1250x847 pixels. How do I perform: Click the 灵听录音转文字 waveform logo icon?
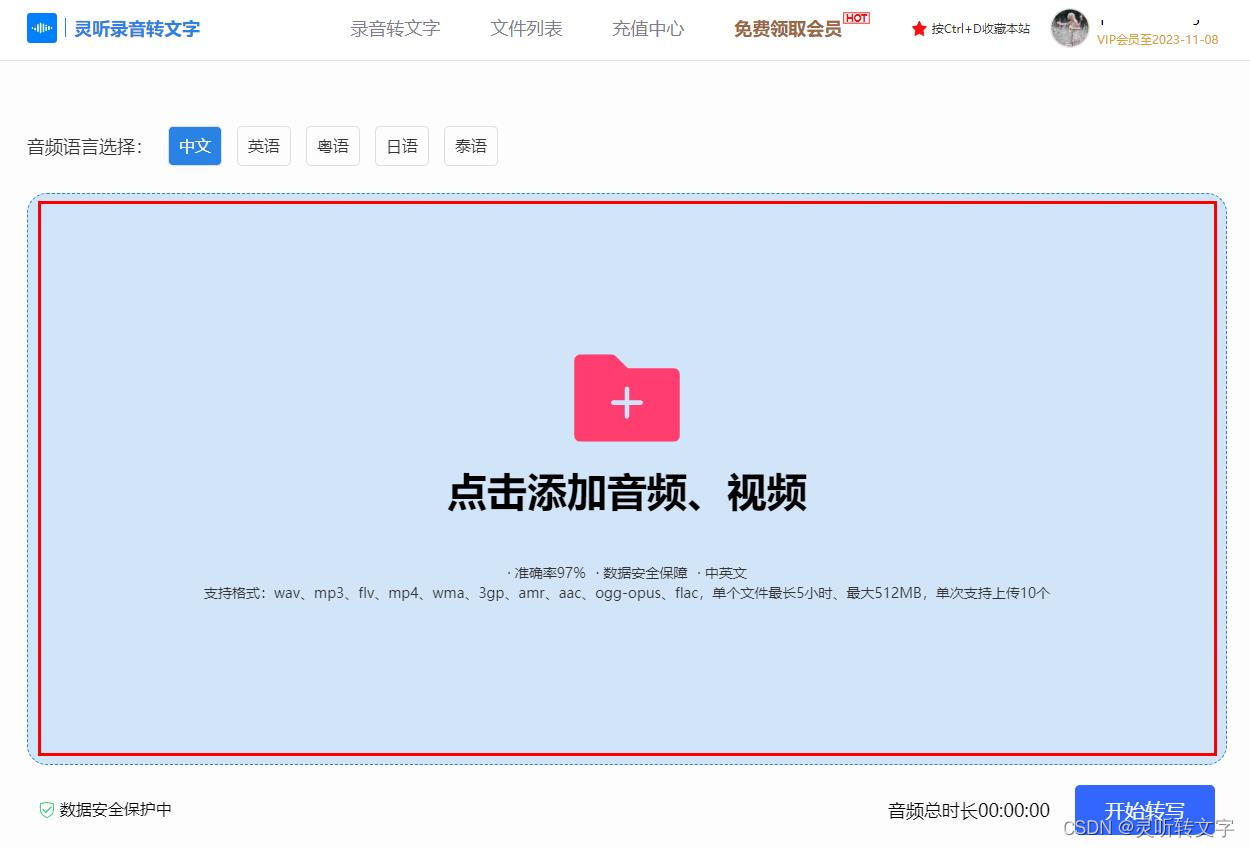[42, 28]
